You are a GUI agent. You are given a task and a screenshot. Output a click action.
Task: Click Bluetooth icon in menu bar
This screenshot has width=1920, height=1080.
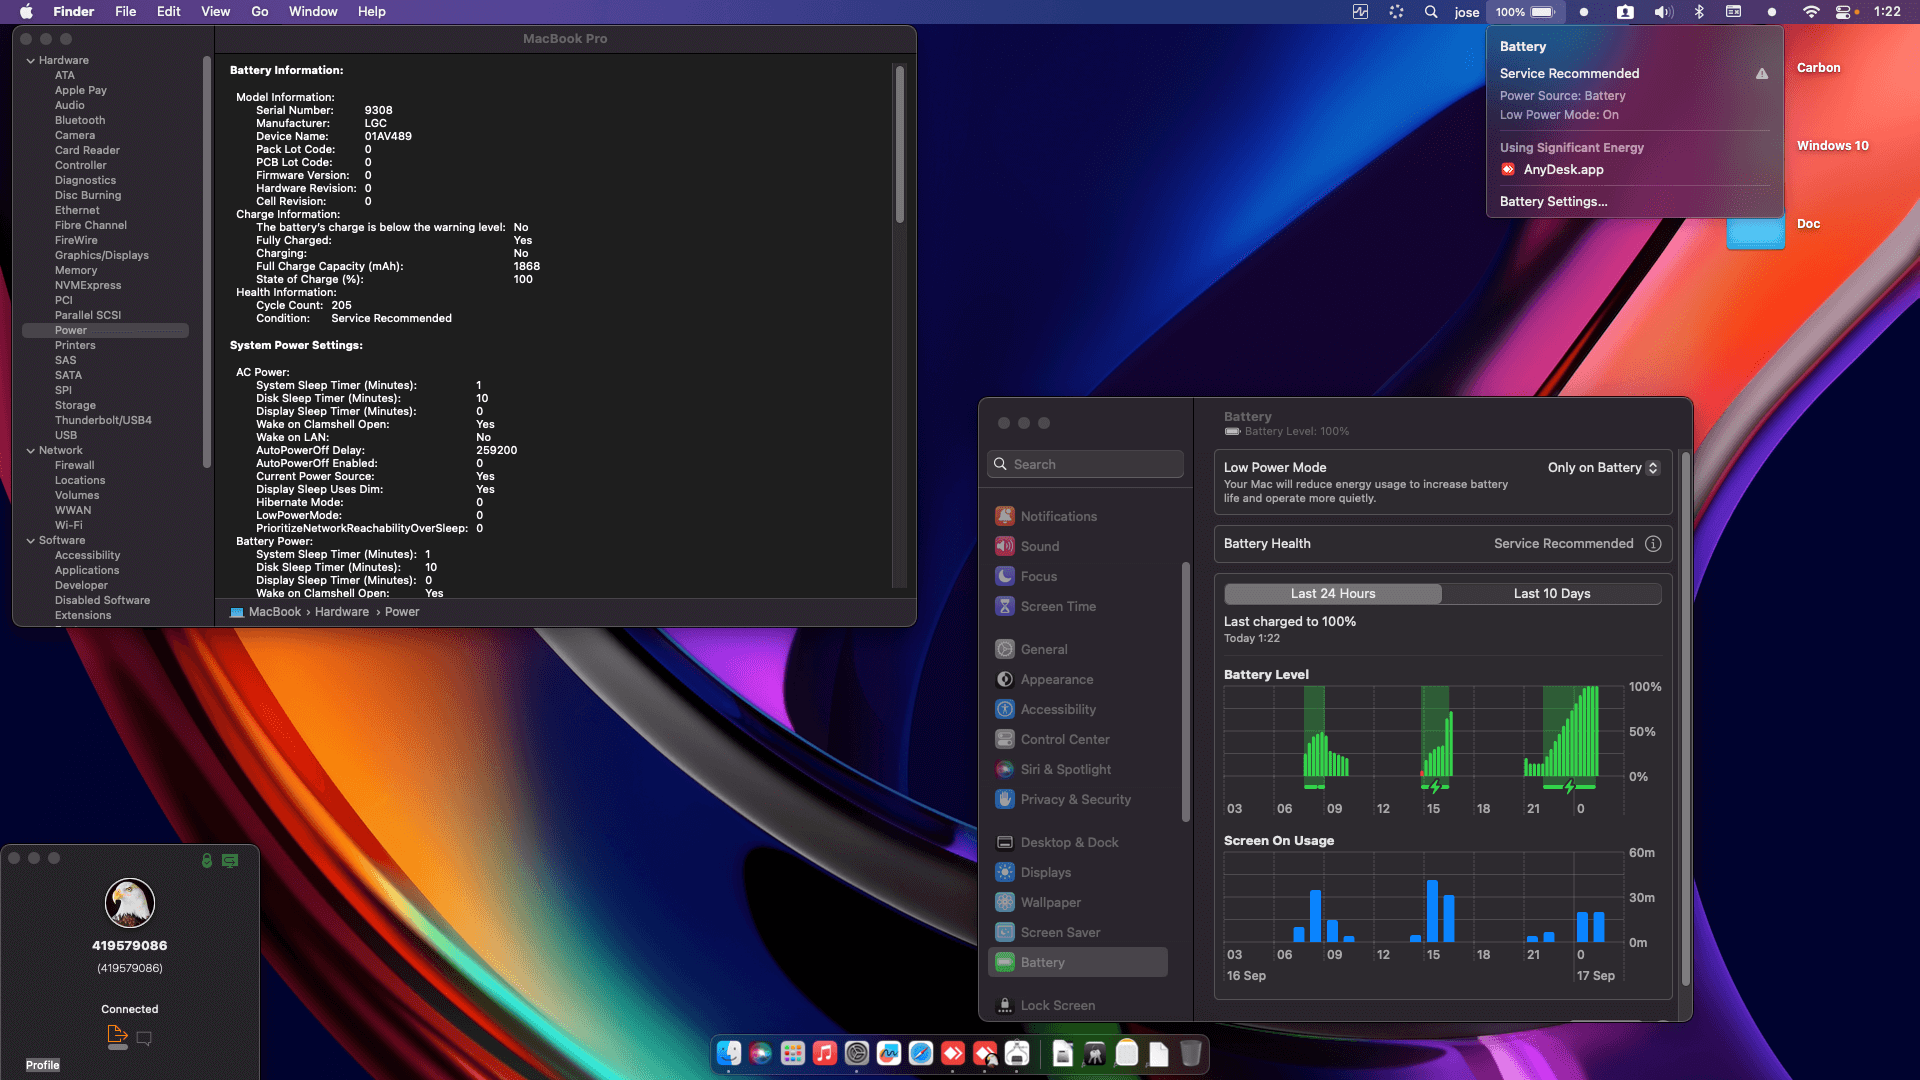[1698, 12]
